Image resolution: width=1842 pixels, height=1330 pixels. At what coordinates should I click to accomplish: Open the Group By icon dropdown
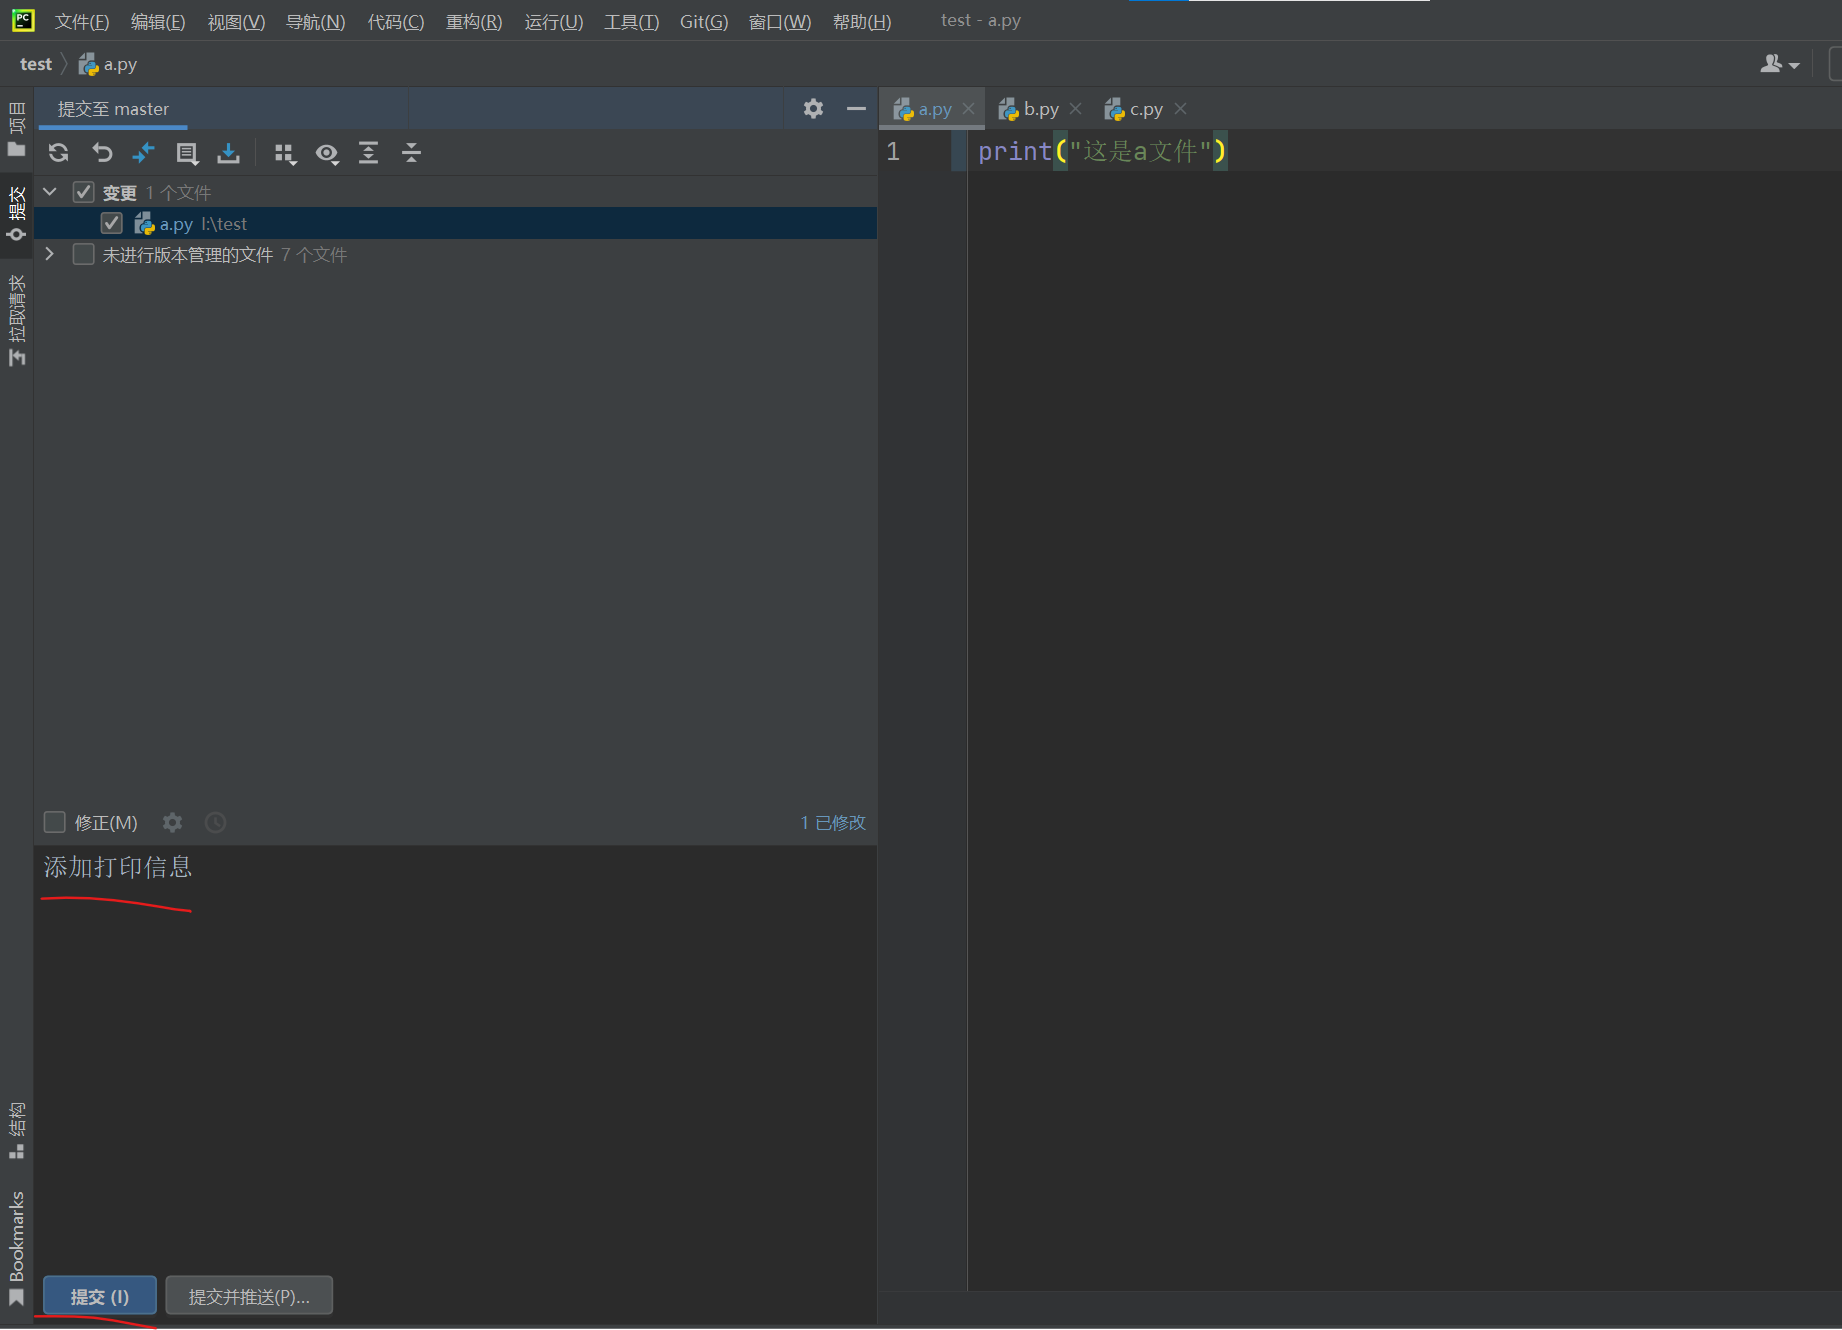pos(285,153)
